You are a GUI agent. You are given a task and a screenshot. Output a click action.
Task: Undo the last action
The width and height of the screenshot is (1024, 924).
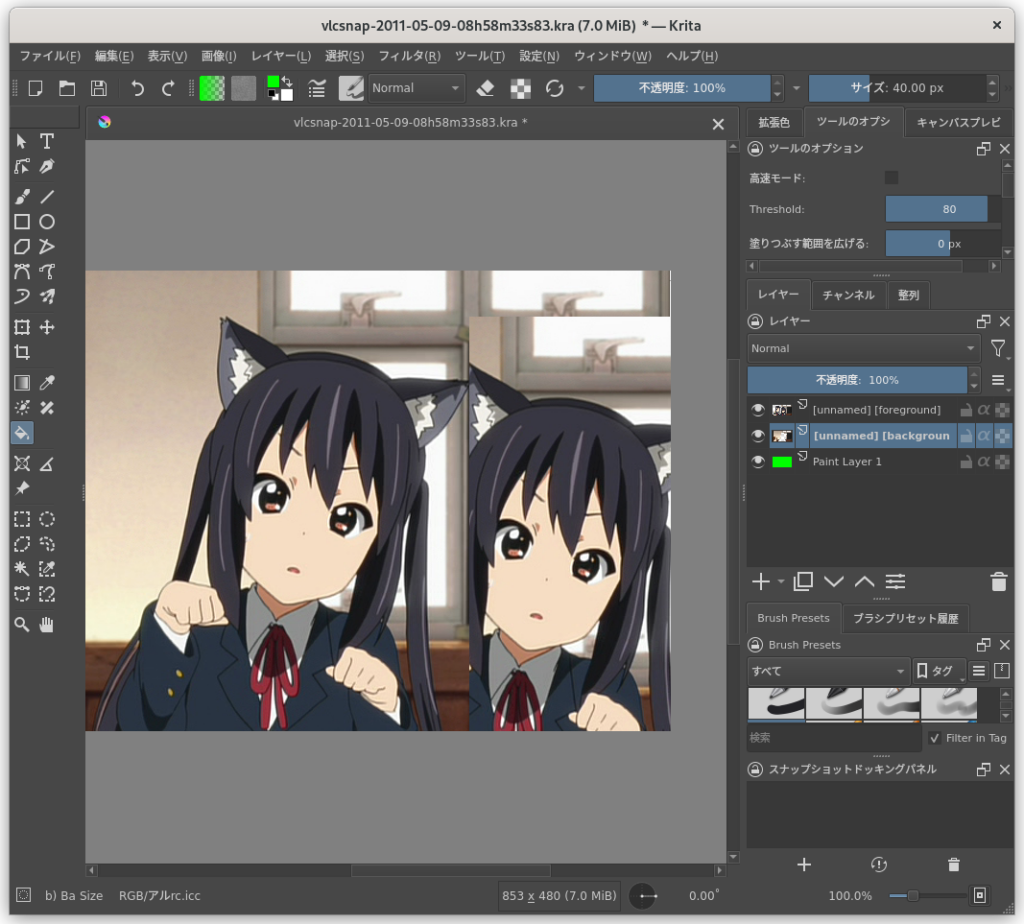tap(137, 88)
